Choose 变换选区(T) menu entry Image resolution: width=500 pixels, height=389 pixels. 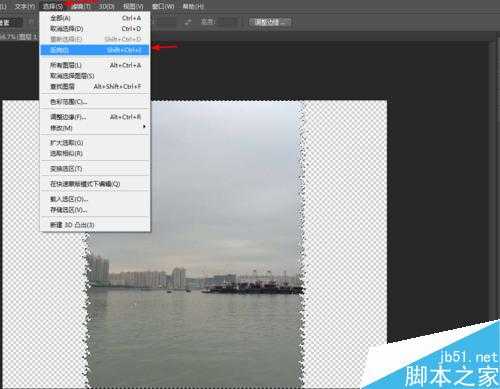point(95,169)
